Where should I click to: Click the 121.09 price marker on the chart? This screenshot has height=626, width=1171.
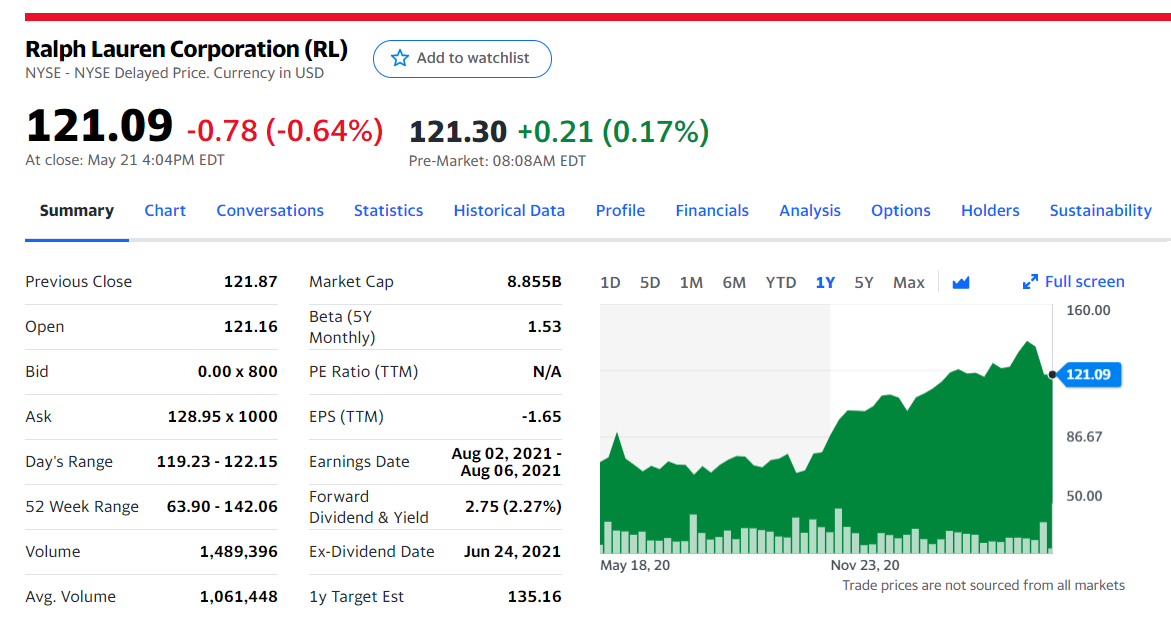[1088, 374]
